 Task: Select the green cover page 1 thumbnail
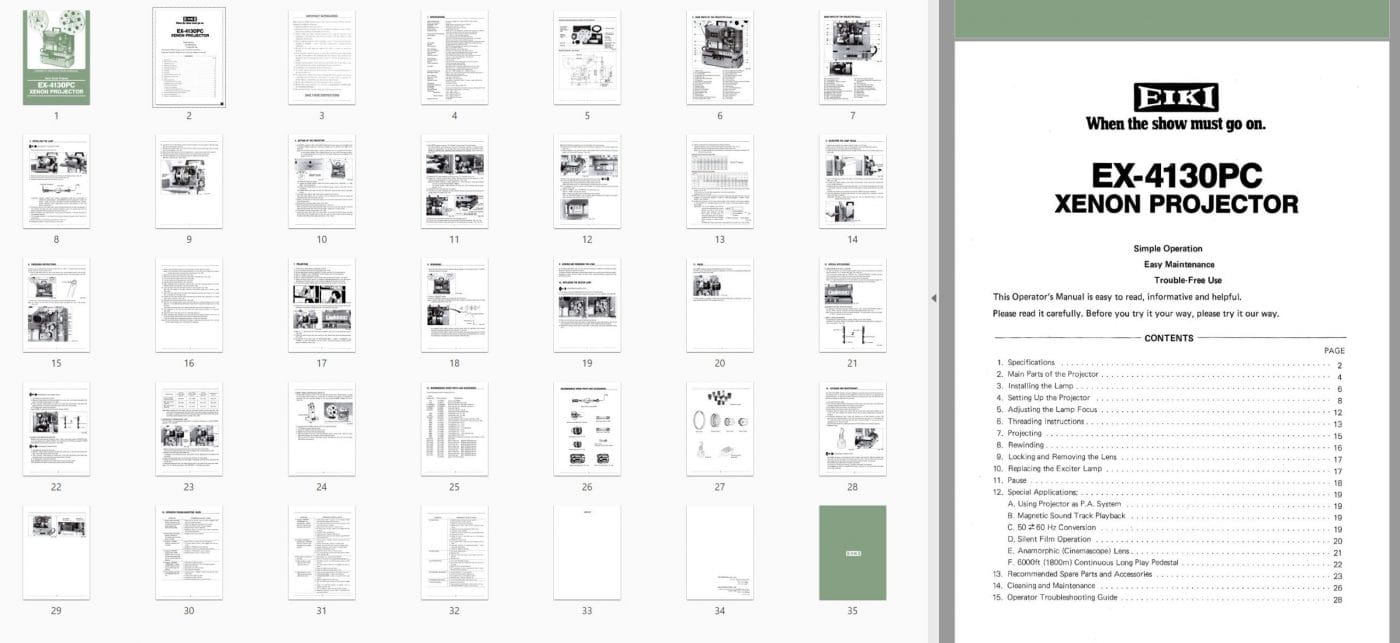[x=56, y=57]
